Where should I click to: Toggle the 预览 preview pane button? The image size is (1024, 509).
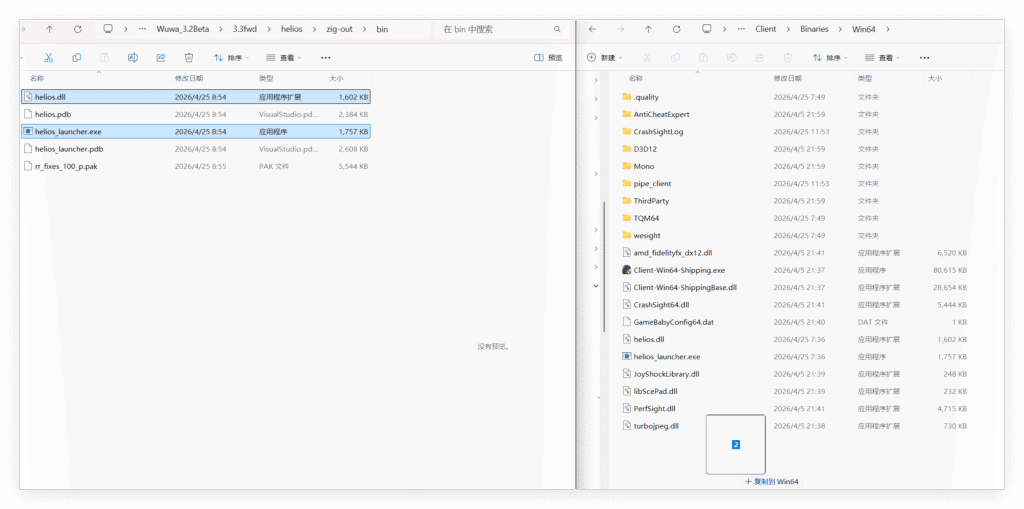(x=548, y=57)
